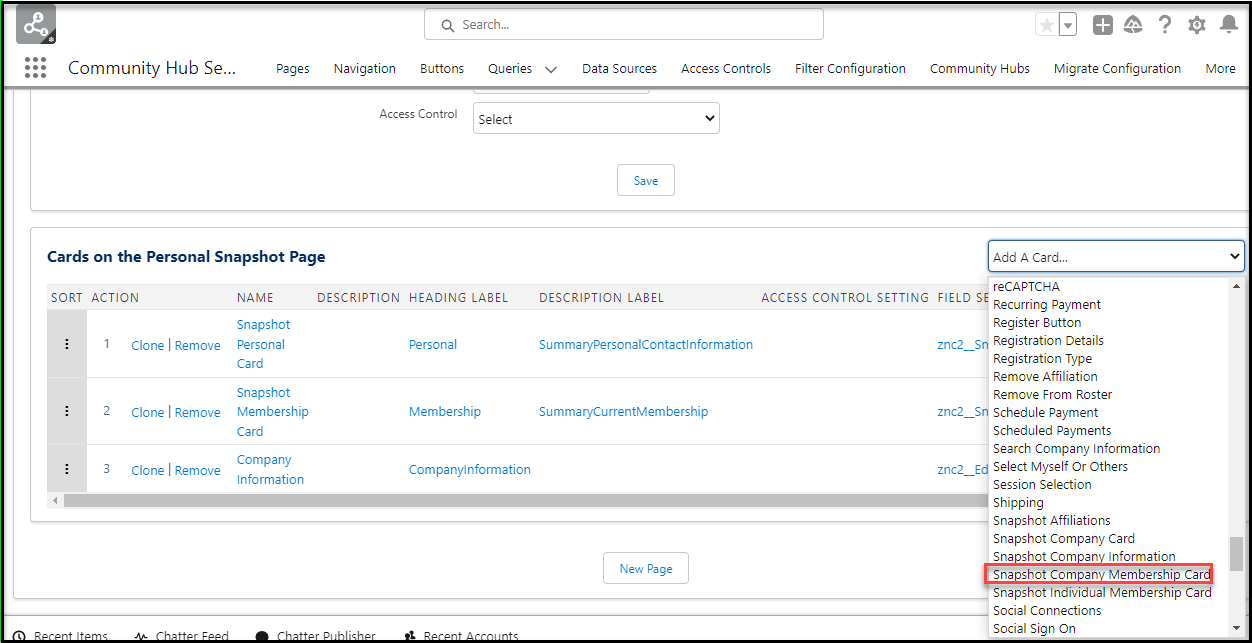Viewport: 1252px width, 643px height.
Task: Switch to the Data Sources tab
Action: pyautogui.click(x=619, y=69)
